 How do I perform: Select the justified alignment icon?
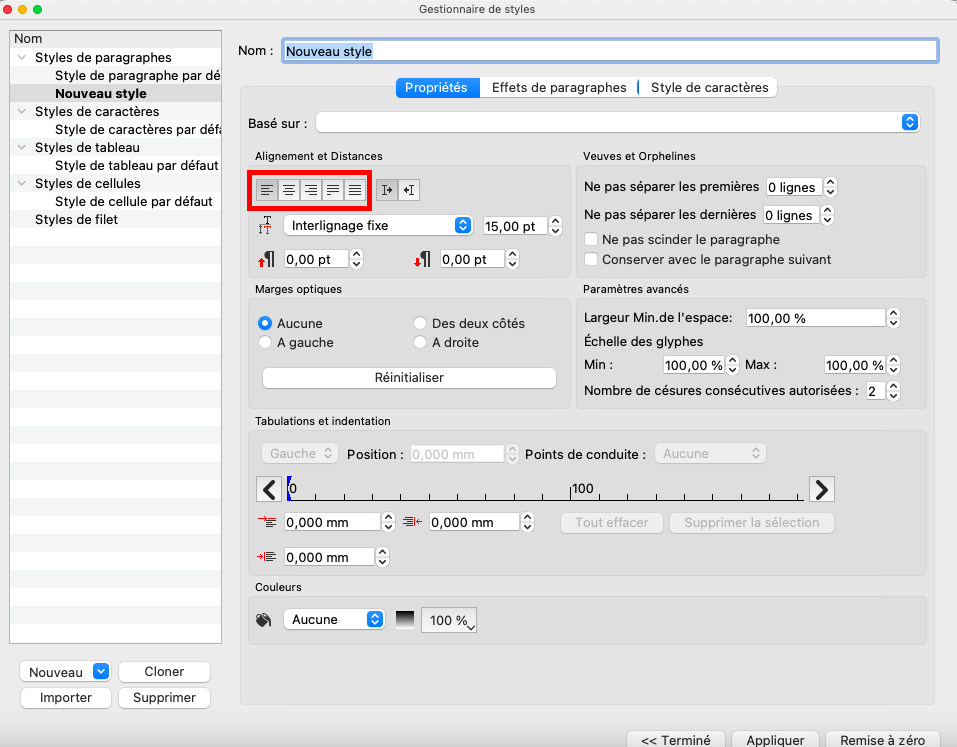[x=332, y=190]
